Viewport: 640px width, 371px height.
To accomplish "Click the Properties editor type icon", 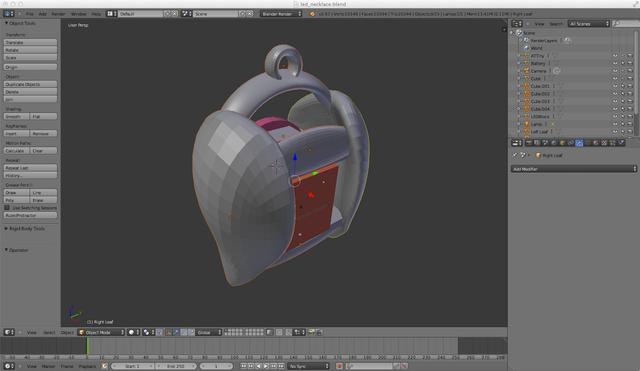I will point(517,143).
